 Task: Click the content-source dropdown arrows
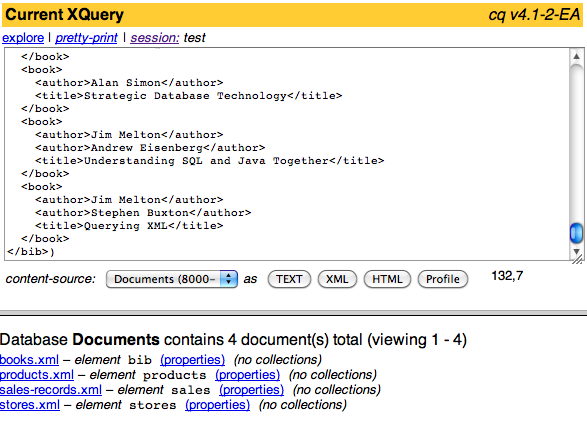pyautogui.click(x=228, y=279)
